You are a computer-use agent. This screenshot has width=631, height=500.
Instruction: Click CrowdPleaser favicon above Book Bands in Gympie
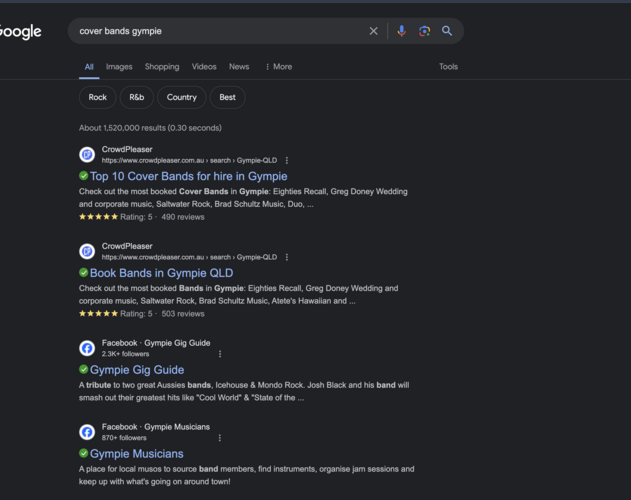coord(87,252)
